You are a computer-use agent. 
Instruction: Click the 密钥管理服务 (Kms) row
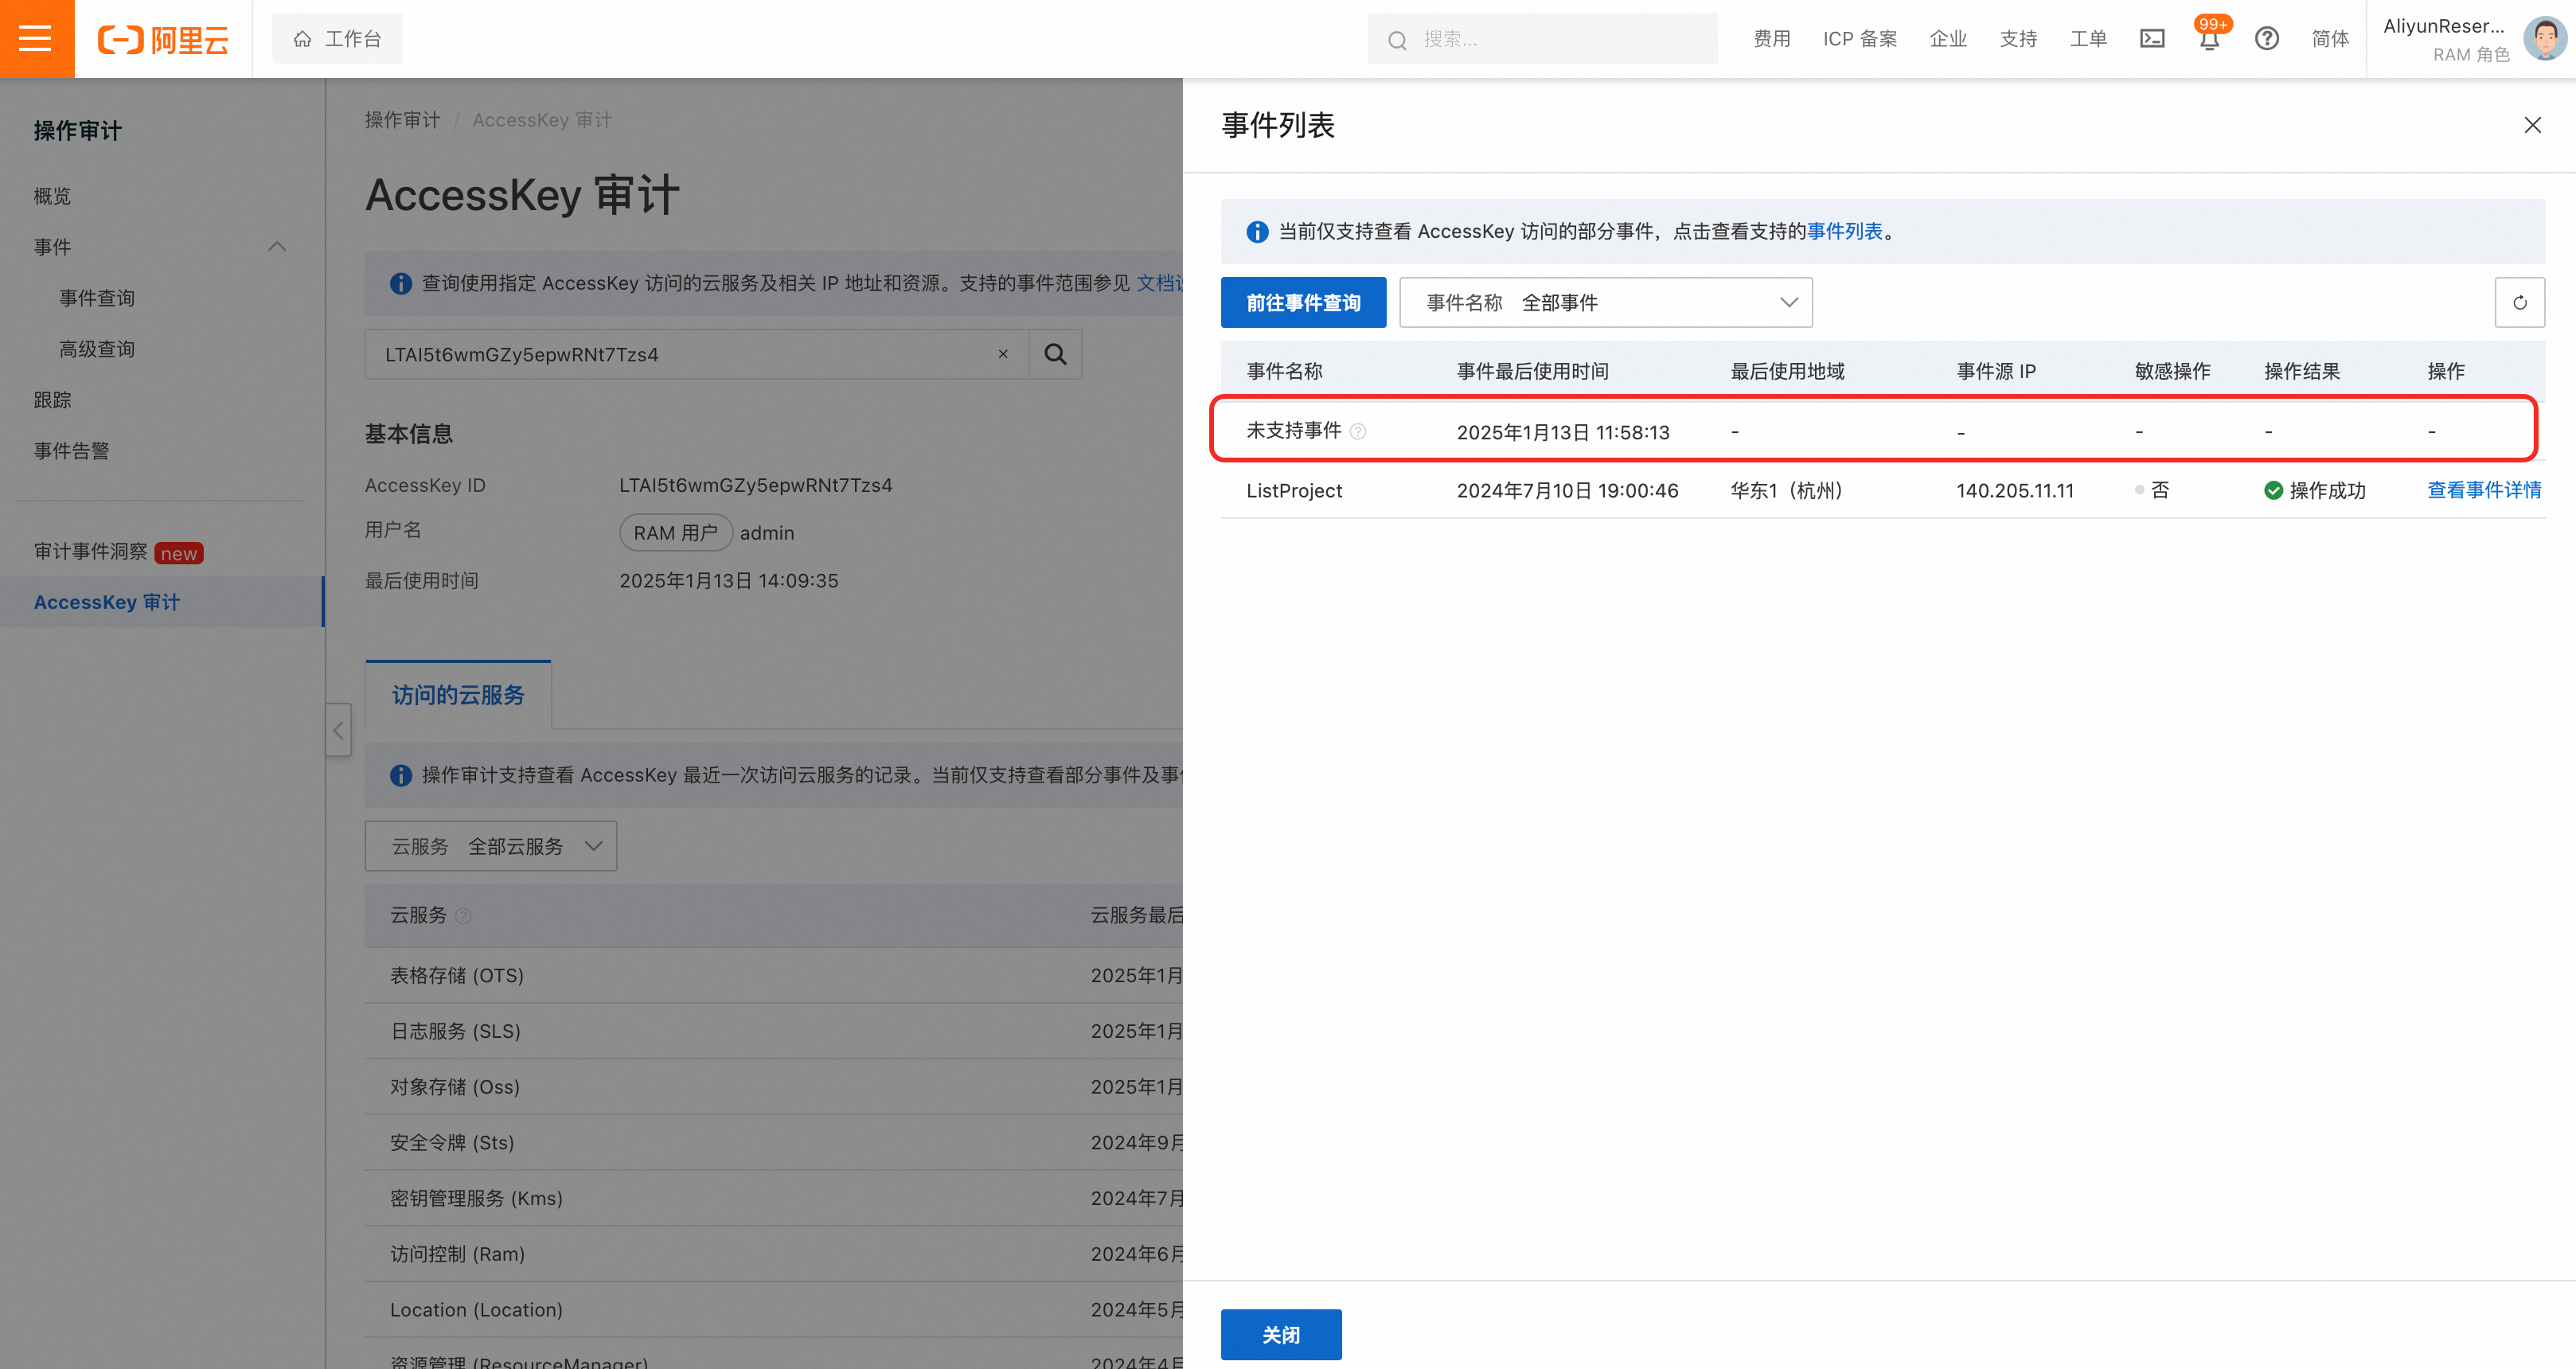pyautogui.click(x=774, y=1199)
